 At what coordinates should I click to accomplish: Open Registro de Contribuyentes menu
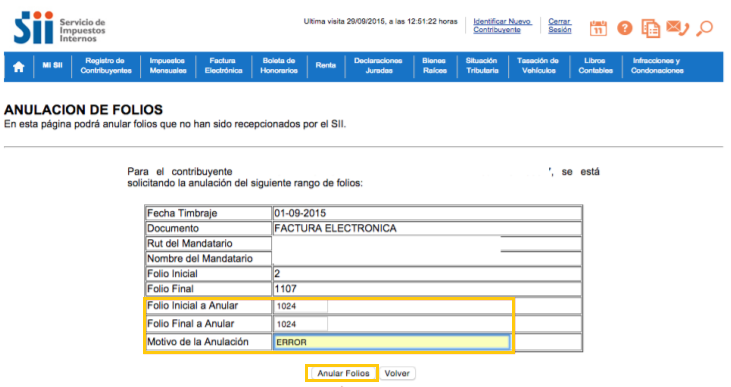tap(106, 66)
